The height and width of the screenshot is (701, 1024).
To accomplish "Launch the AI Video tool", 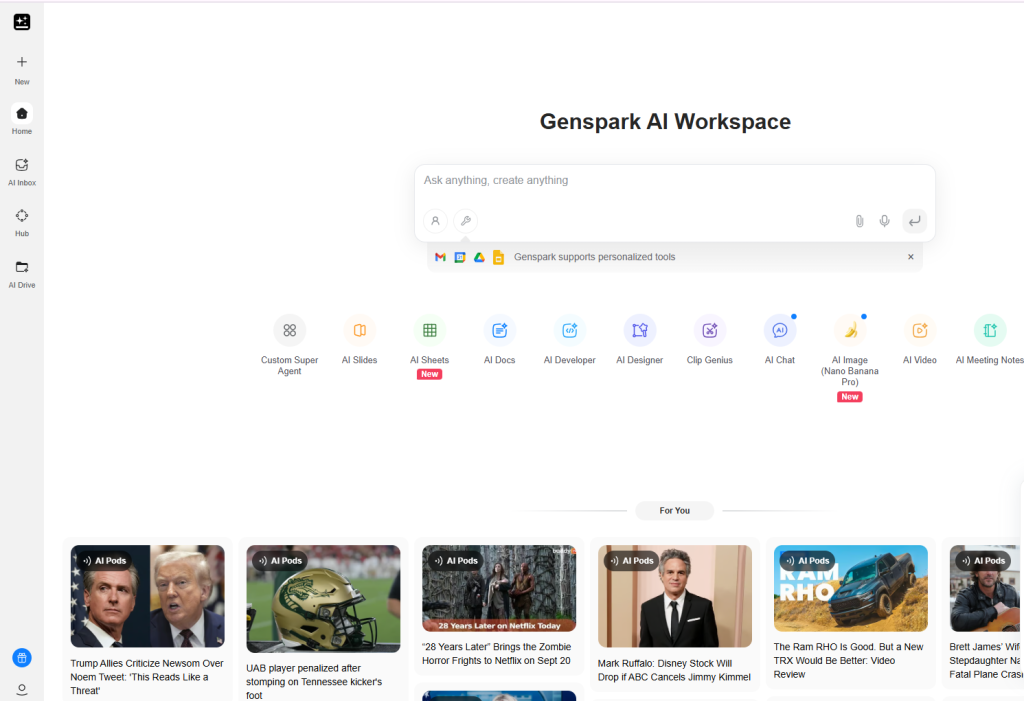I will (x=919, y=338).
